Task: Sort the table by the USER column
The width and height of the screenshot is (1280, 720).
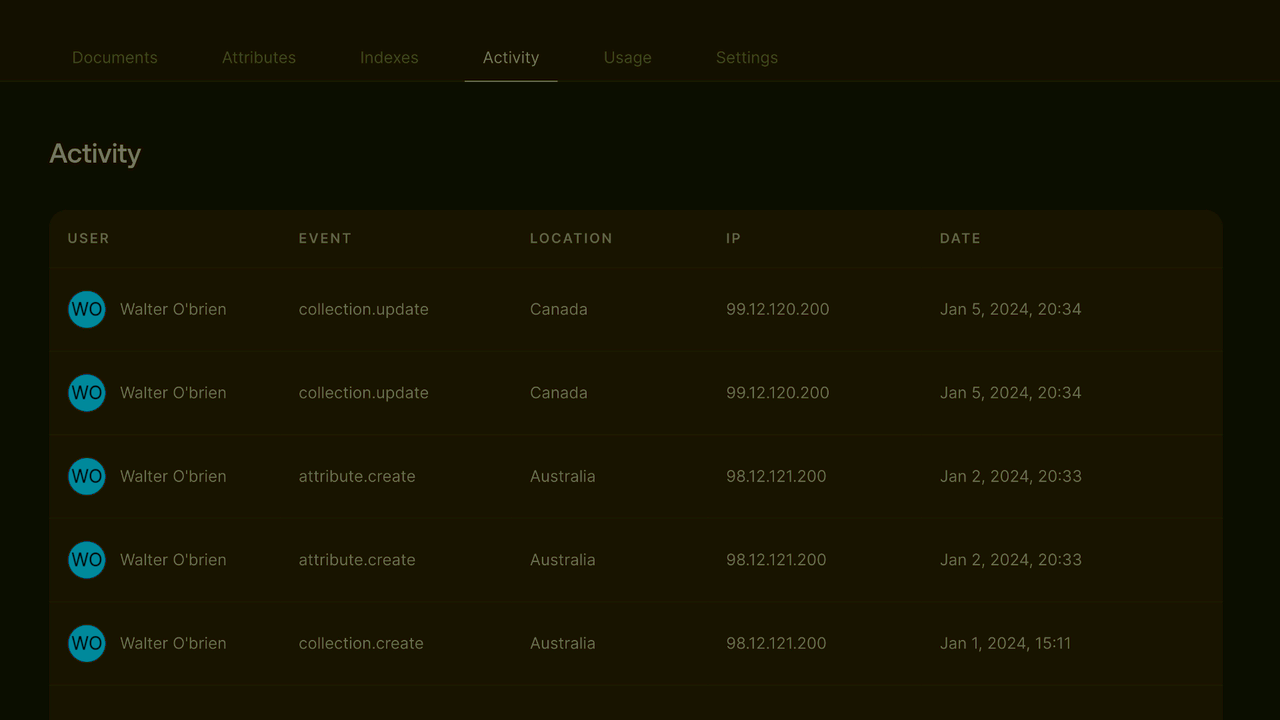Action: coord(88,238)
